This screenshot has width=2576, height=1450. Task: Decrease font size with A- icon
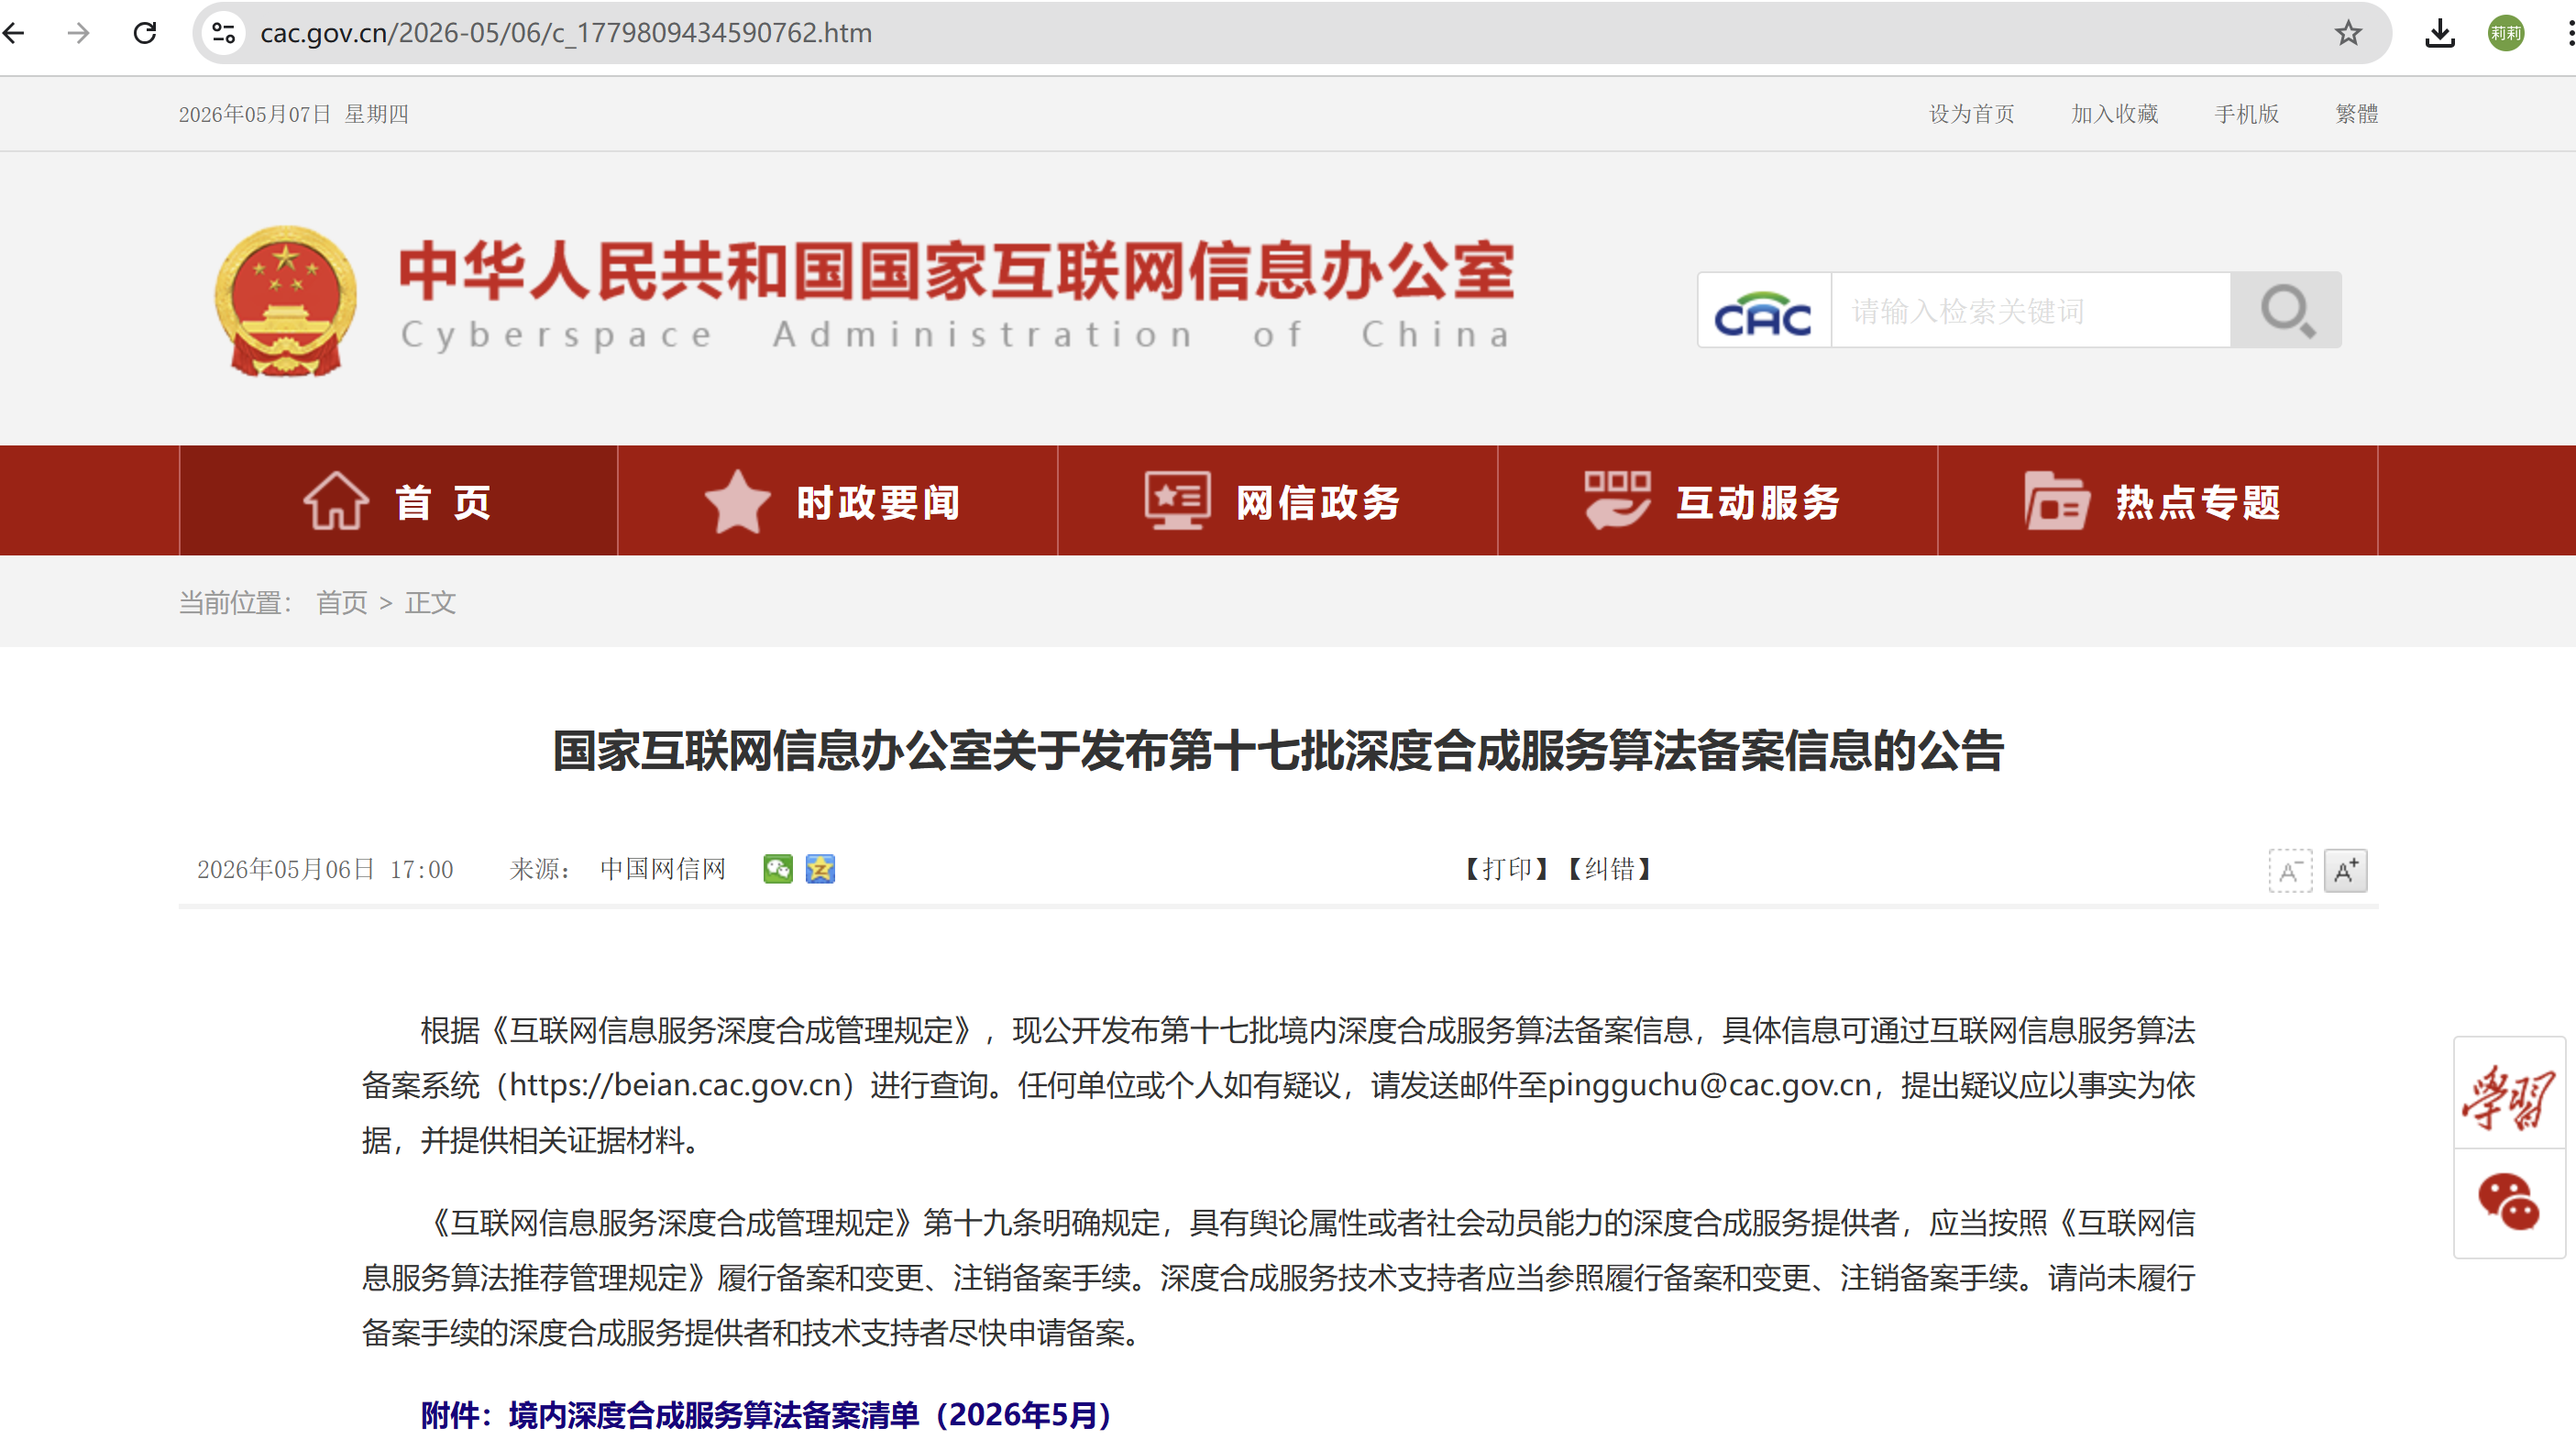click(2290, 871)
